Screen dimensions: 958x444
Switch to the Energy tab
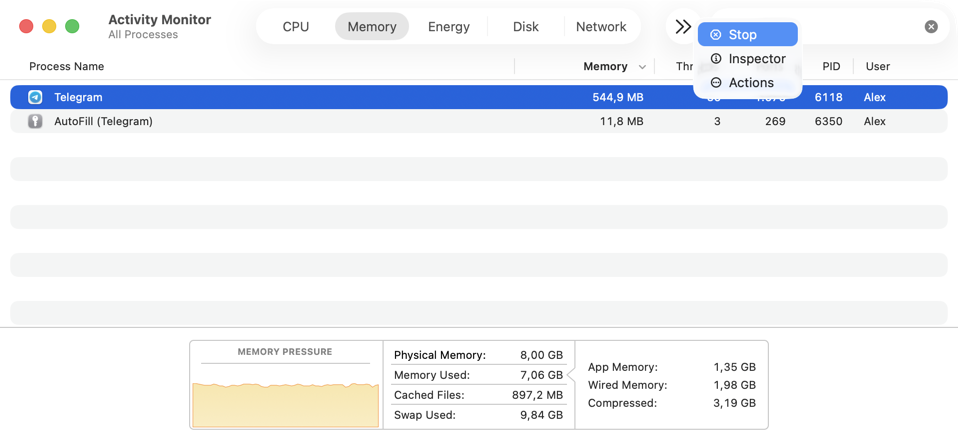pos(449,27)
